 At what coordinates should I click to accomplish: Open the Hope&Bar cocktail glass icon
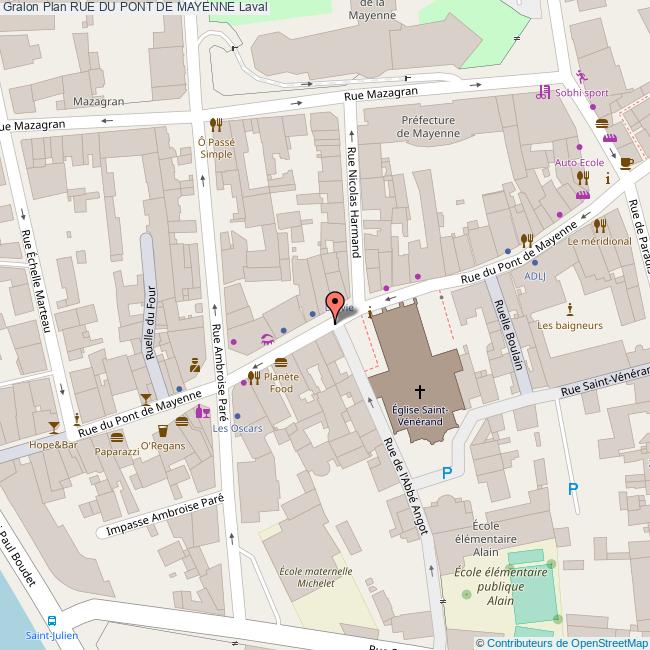53,428
